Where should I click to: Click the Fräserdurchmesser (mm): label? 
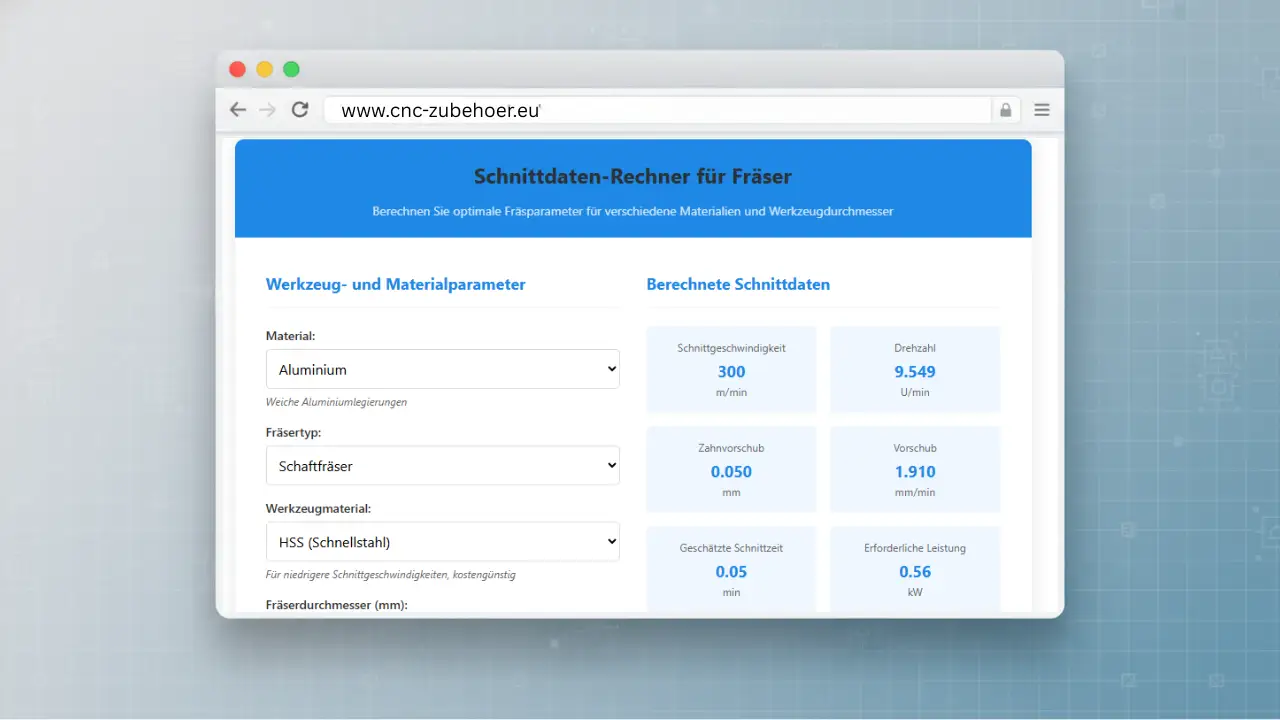pos(337,605)
